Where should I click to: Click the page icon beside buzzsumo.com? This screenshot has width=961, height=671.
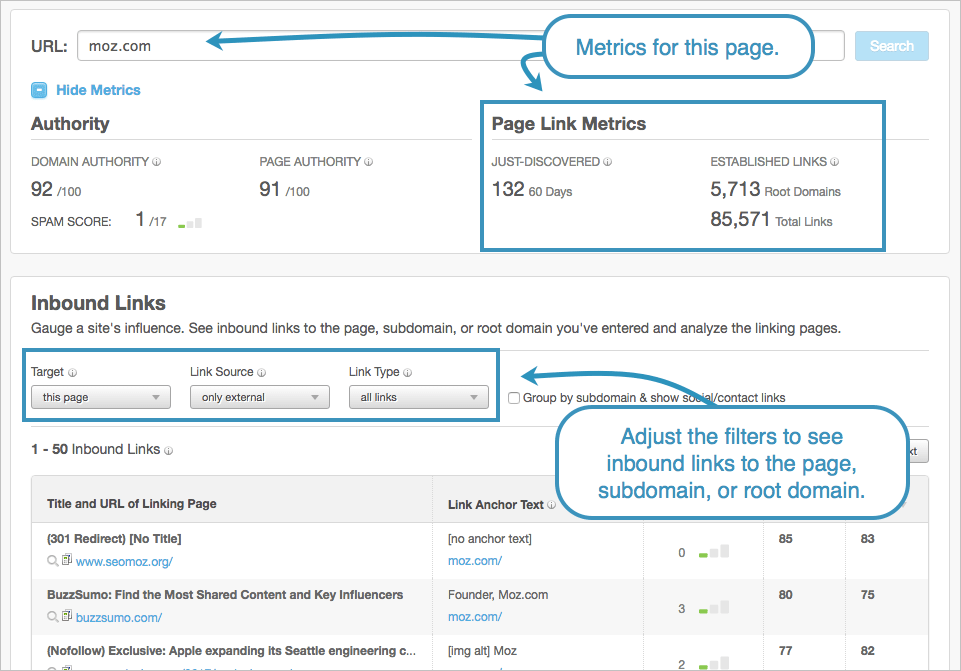67,617
